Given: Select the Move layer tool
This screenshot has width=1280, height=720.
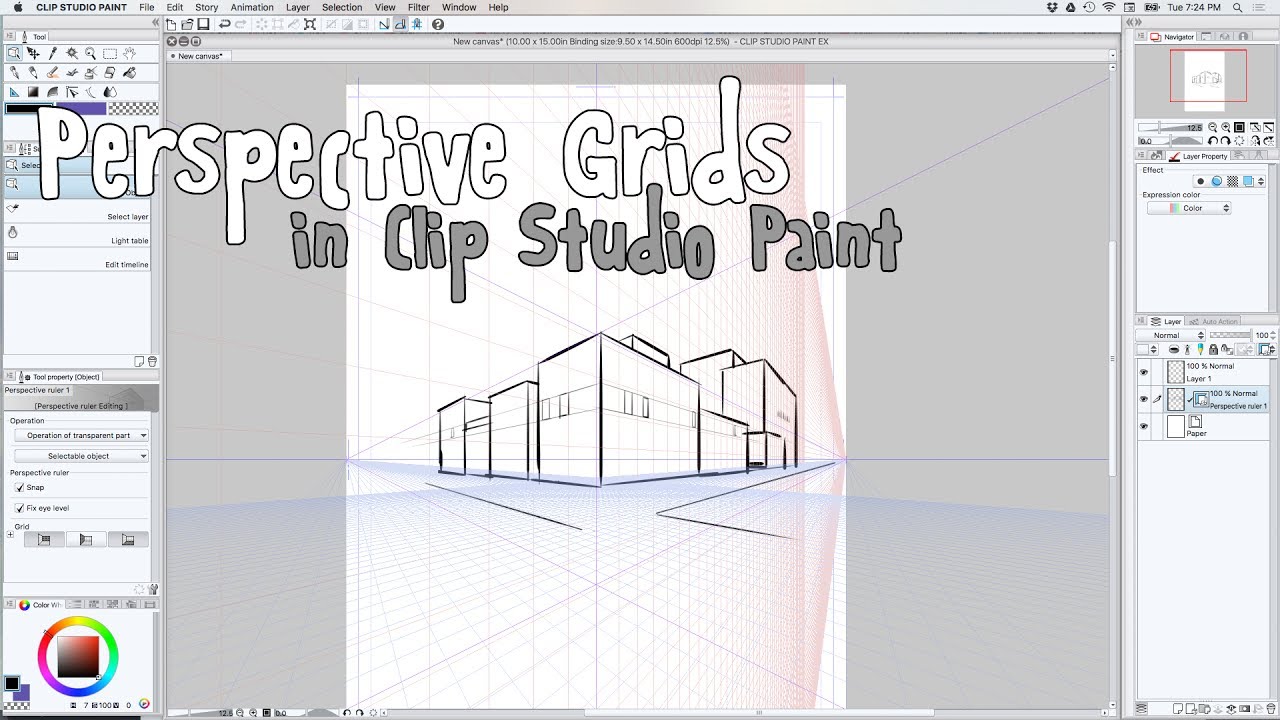Looking at the screenshot, I should pyautogui.click(x=33, y=53).
